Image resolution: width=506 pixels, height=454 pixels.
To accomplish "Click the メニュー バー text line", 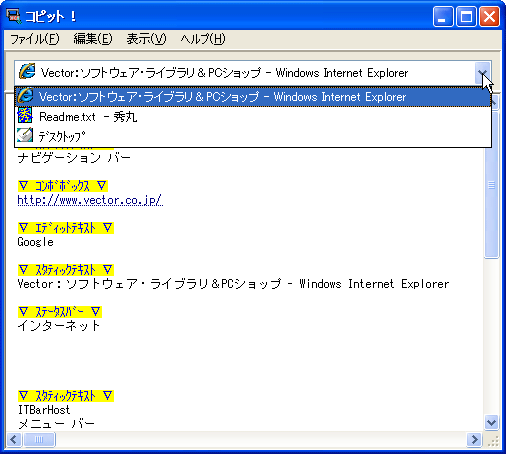I will (56, 424).
